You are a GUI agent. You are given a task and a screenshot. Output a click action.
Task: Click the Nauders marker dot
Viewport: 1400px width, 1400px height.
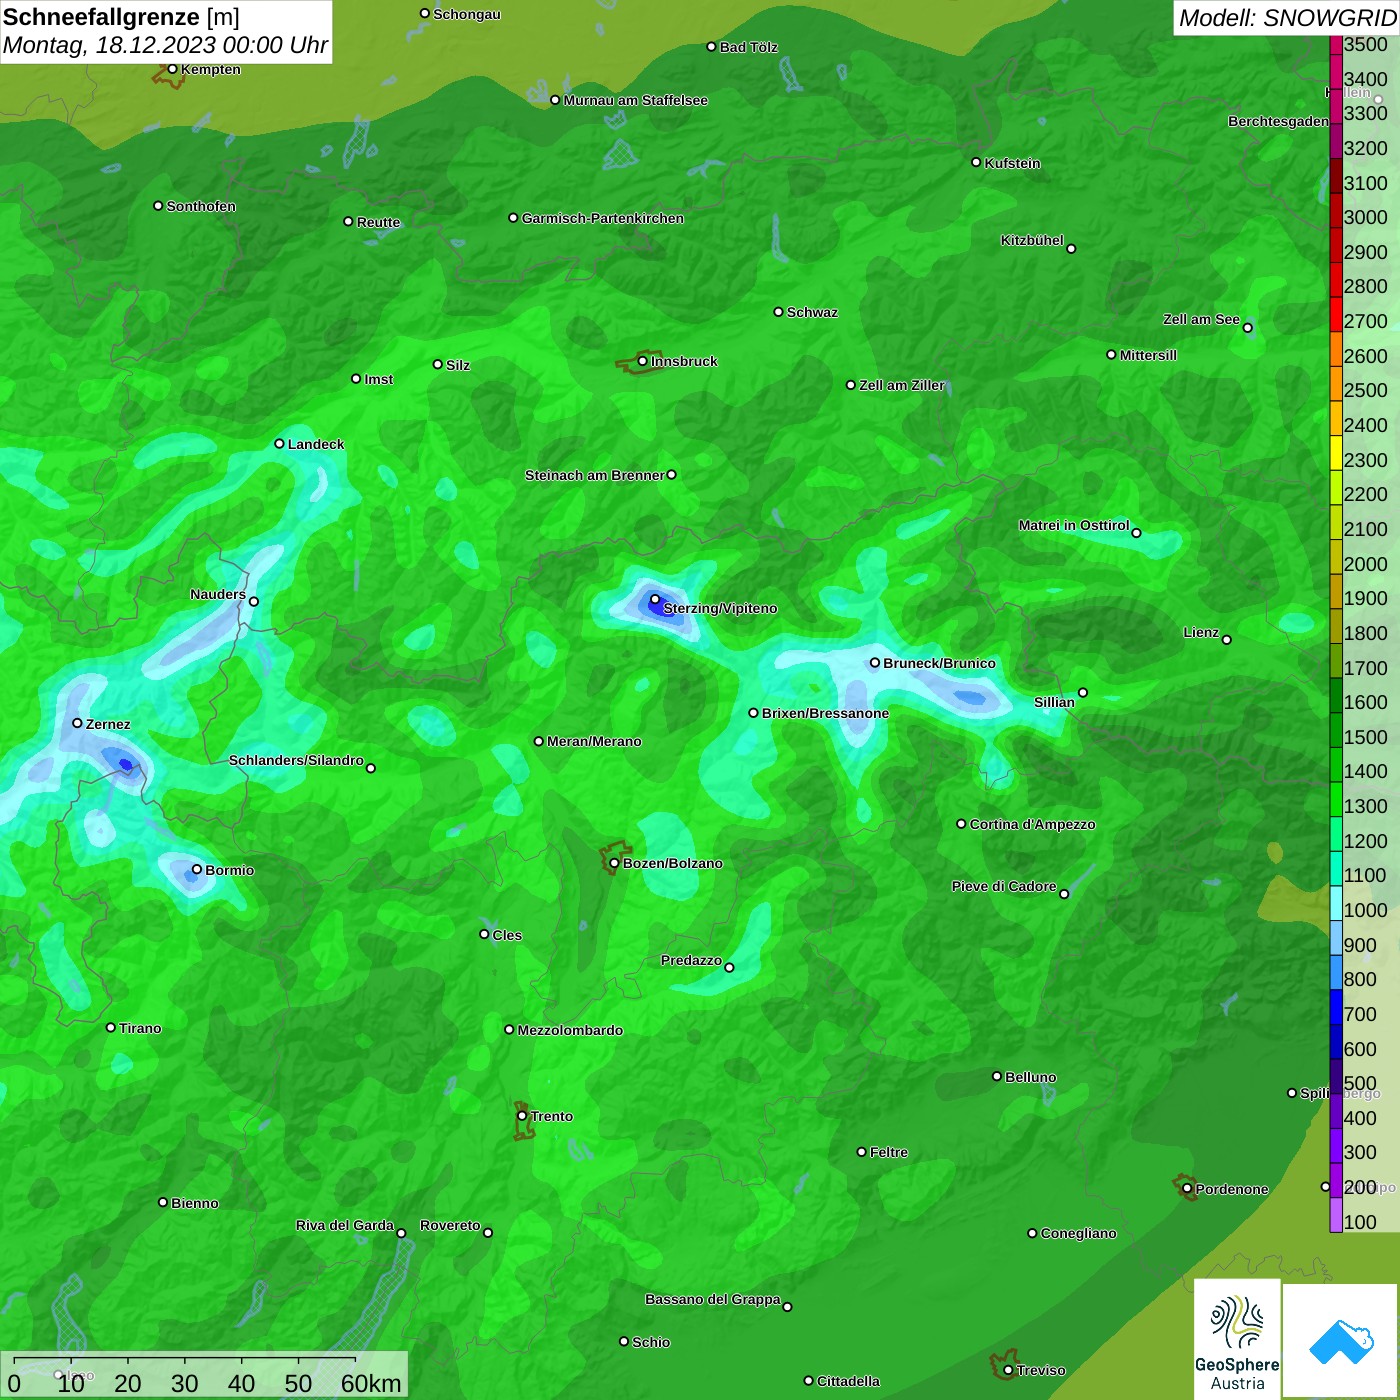(x=254, y=602)
